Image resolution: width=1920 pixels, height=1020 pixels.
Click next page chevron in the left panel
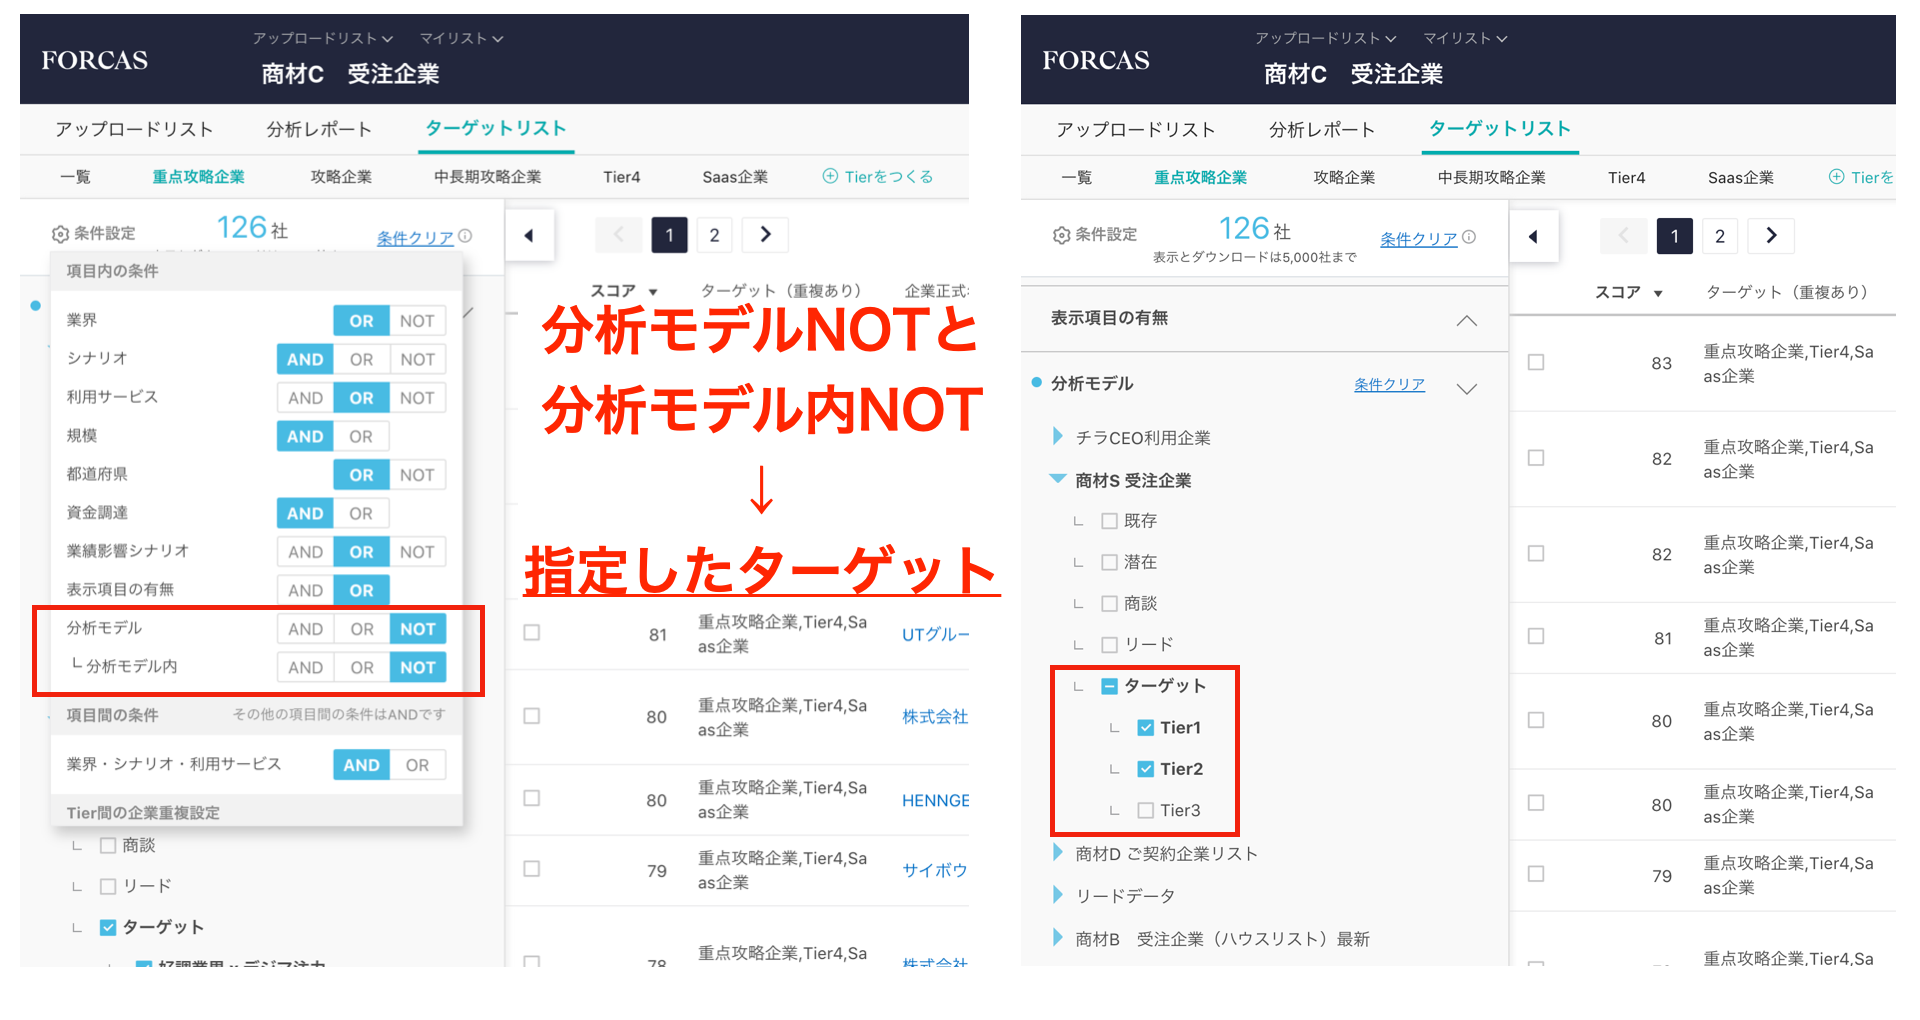(x=766, y=234)
